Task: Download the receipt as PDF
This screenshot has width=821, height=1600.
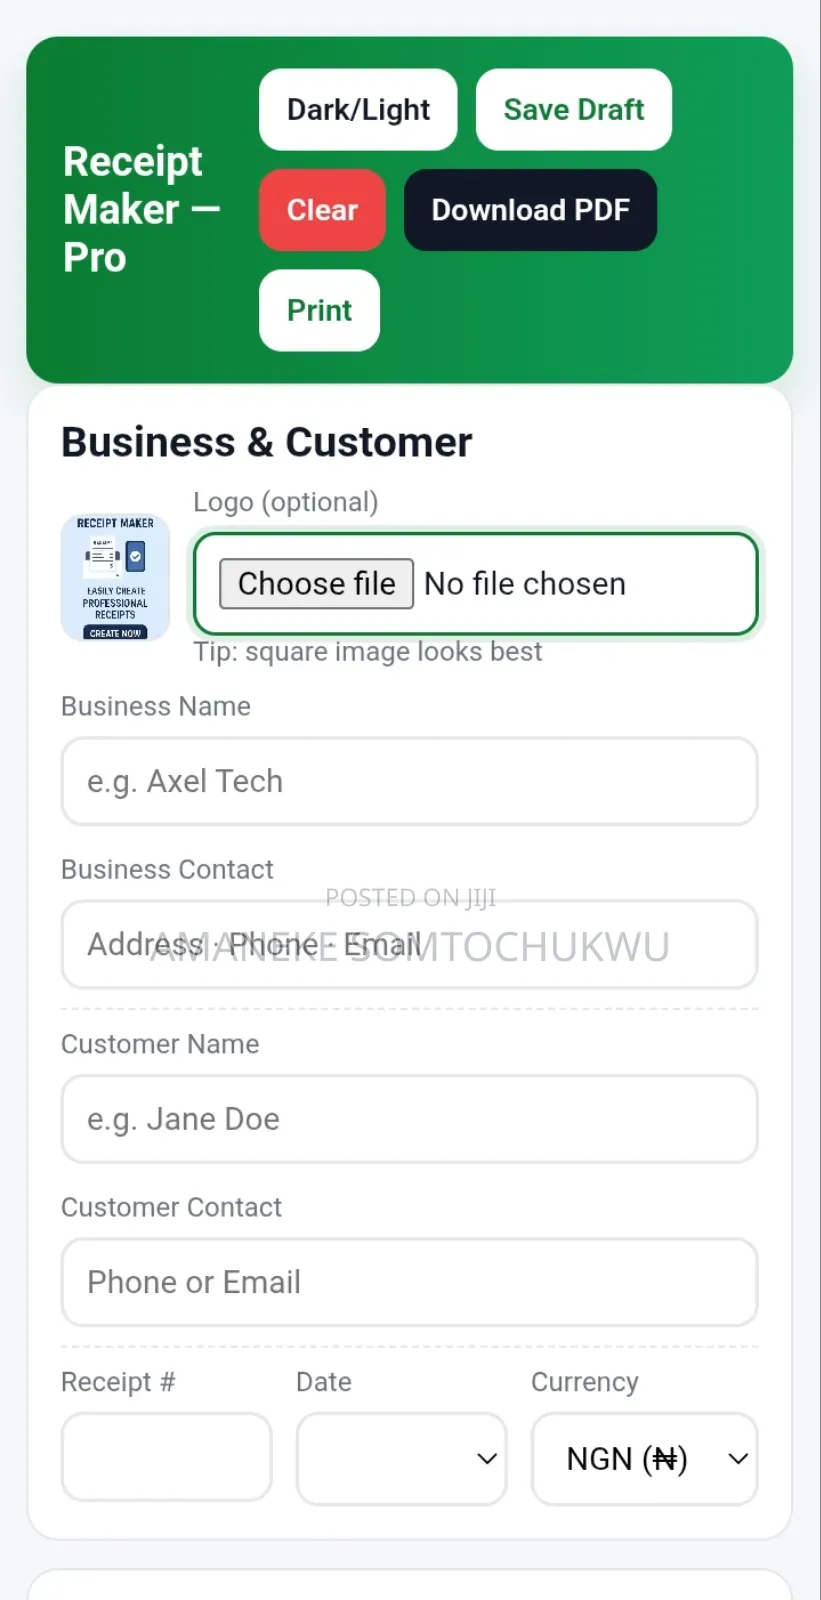Action: point(529,210)
